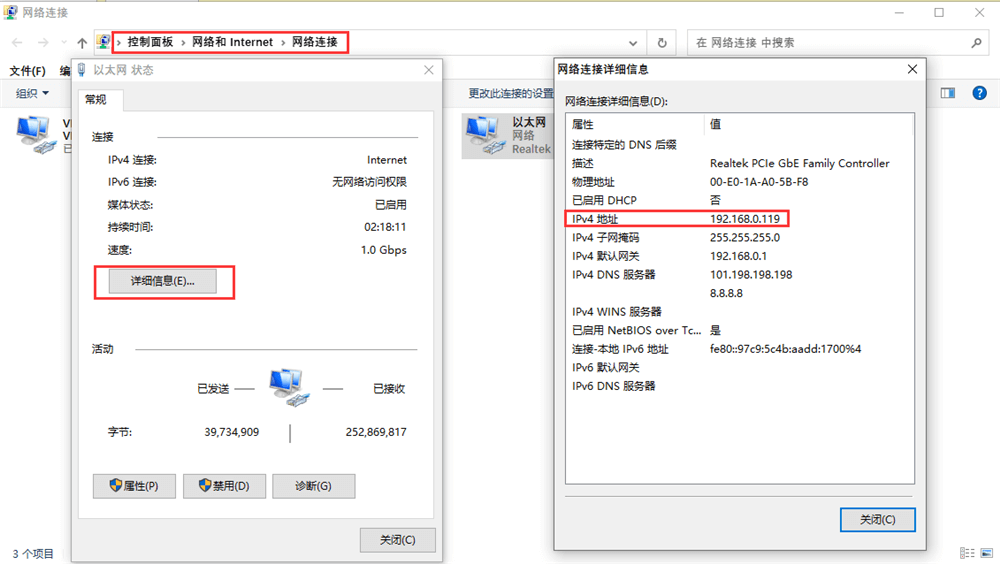
Task: Select the leftmost network adapter icon
Action: 36,135
